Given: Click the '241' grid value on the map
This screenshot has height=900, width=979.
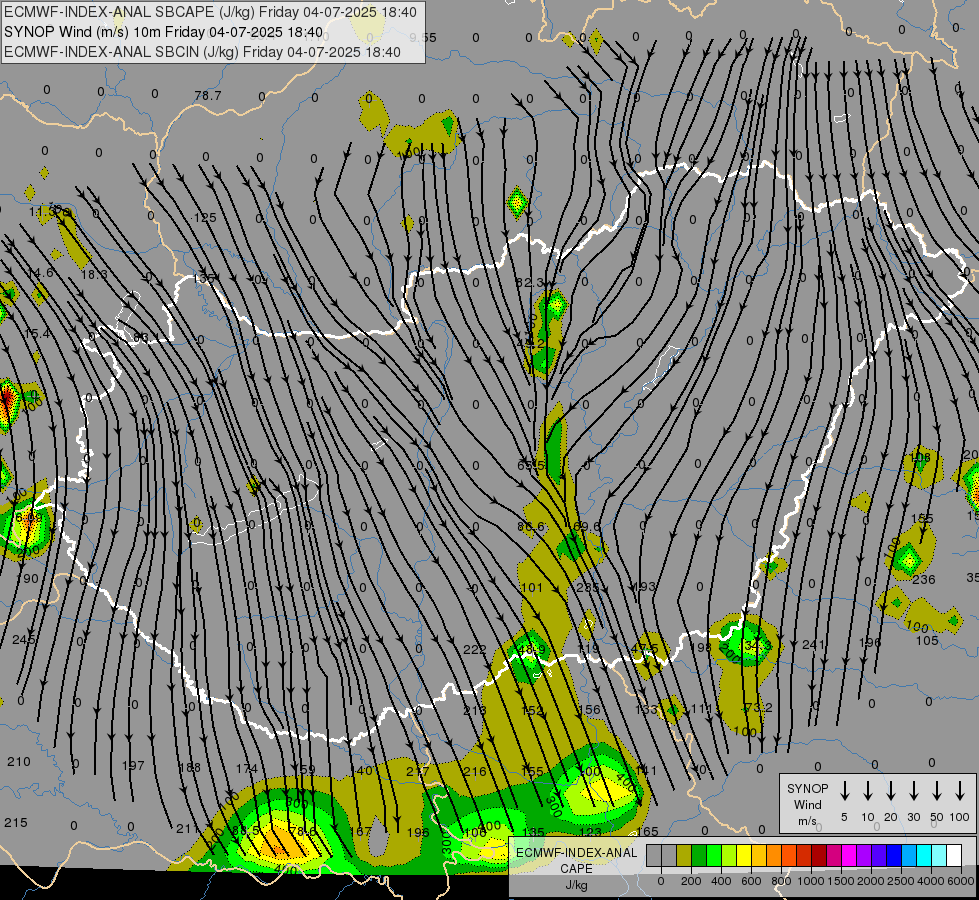Looking at the screenshot, I should (x=814, y=644).
